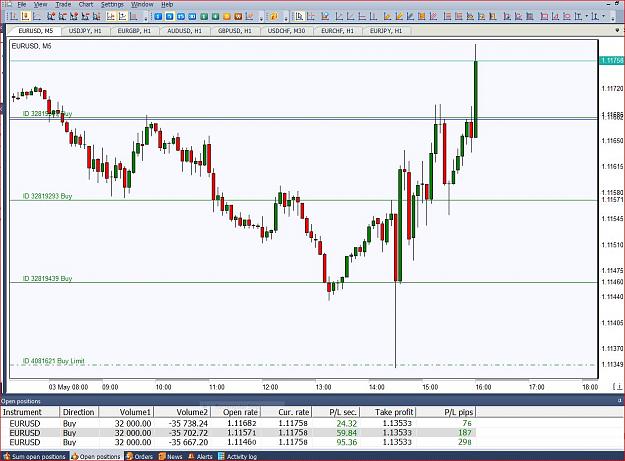Click the chart scroll icon at the time axis end
This screenshot has height=461, width=625.
coord(617,386)
